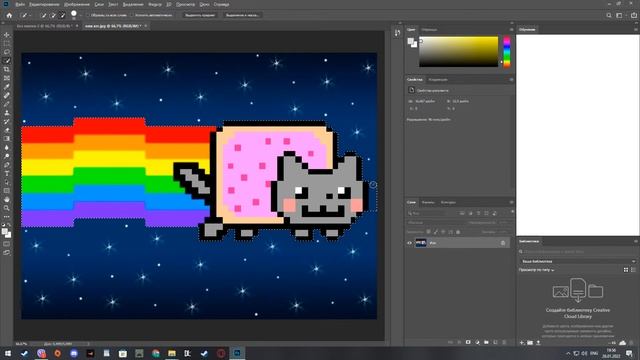Select the Brush tool

pos(7,104)
